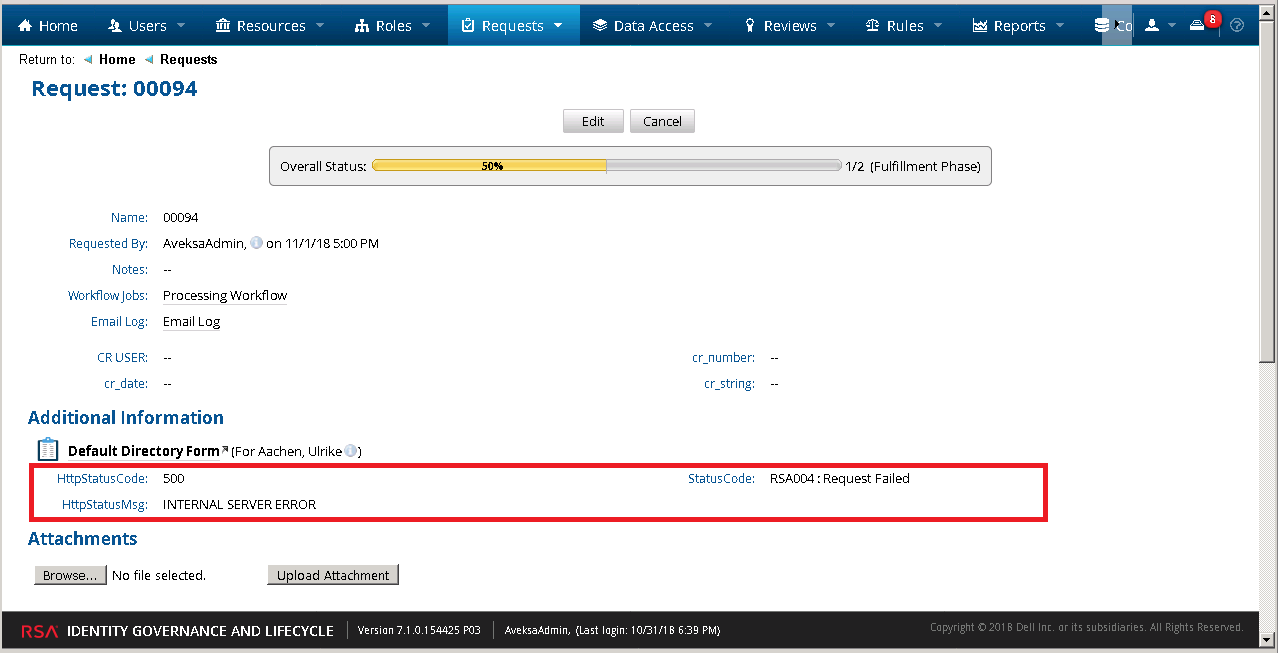Click the info icon next to AveksaAdmin
Screen dimensions: 1278x653
[x=256, y=243]
